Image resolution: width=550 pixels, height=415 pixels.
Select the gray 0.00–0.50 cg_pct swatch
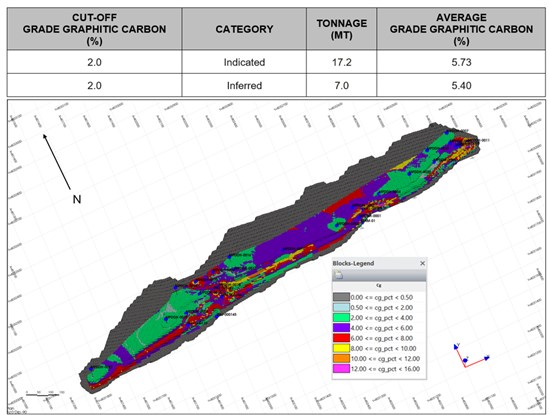341,297
